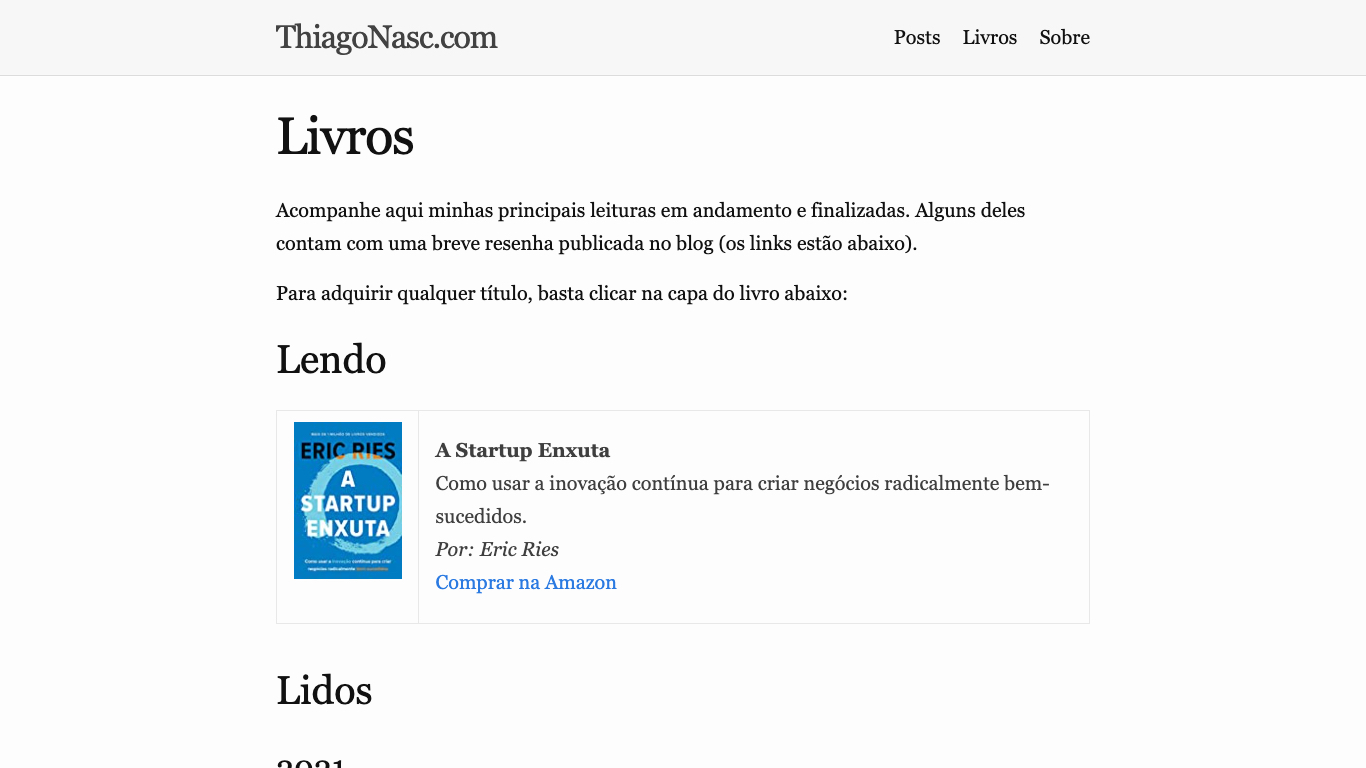
Task: Click the Lendo section heading
Action: pyautogui.click(x=331, y=360)
